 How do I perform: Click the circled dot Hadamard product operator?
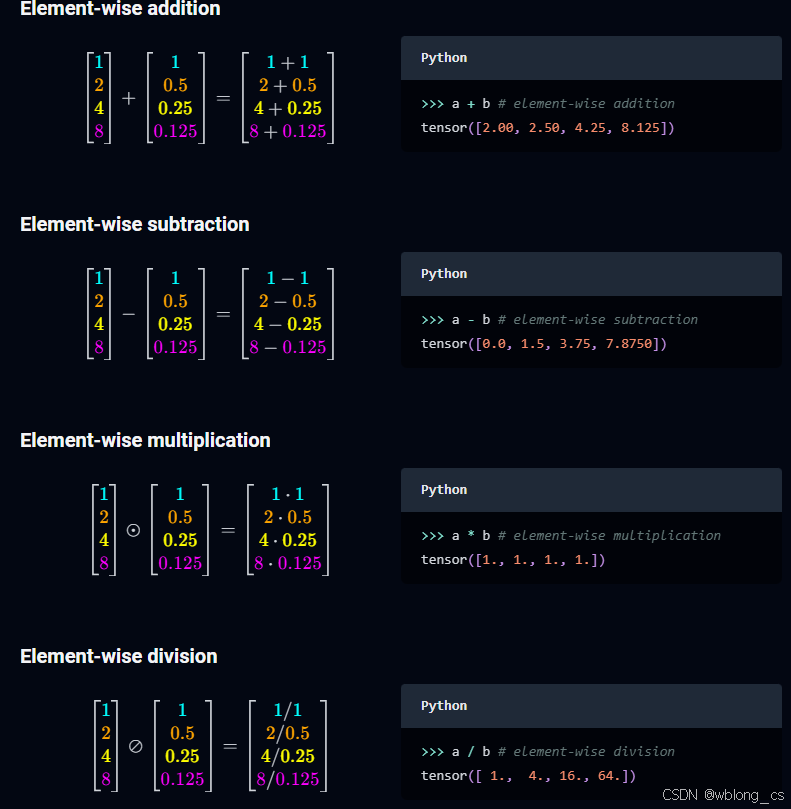tap(133, 530)
